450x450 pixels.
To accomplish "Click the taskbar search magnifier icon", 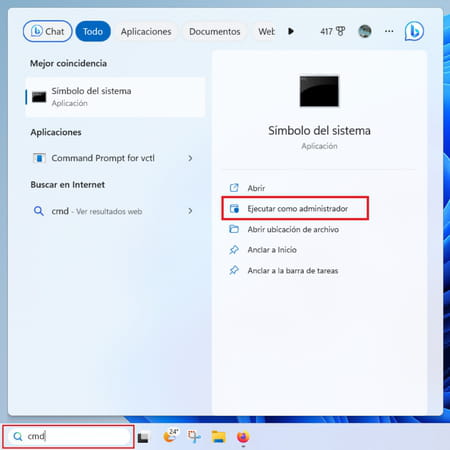I will [17, 436].
